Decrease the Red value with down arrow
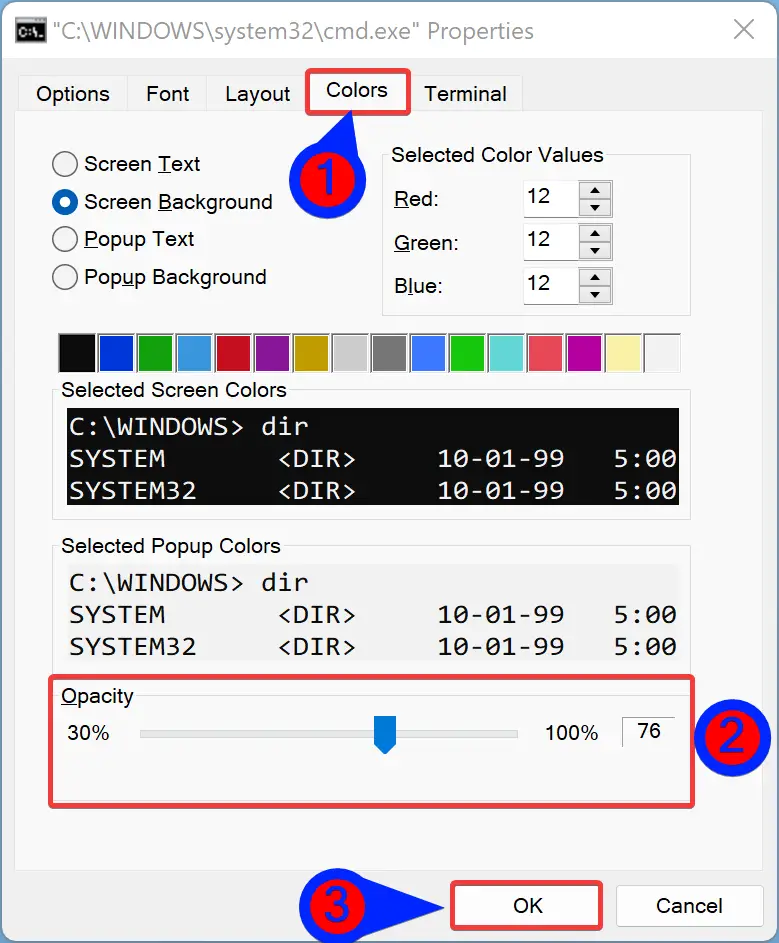 595,208
